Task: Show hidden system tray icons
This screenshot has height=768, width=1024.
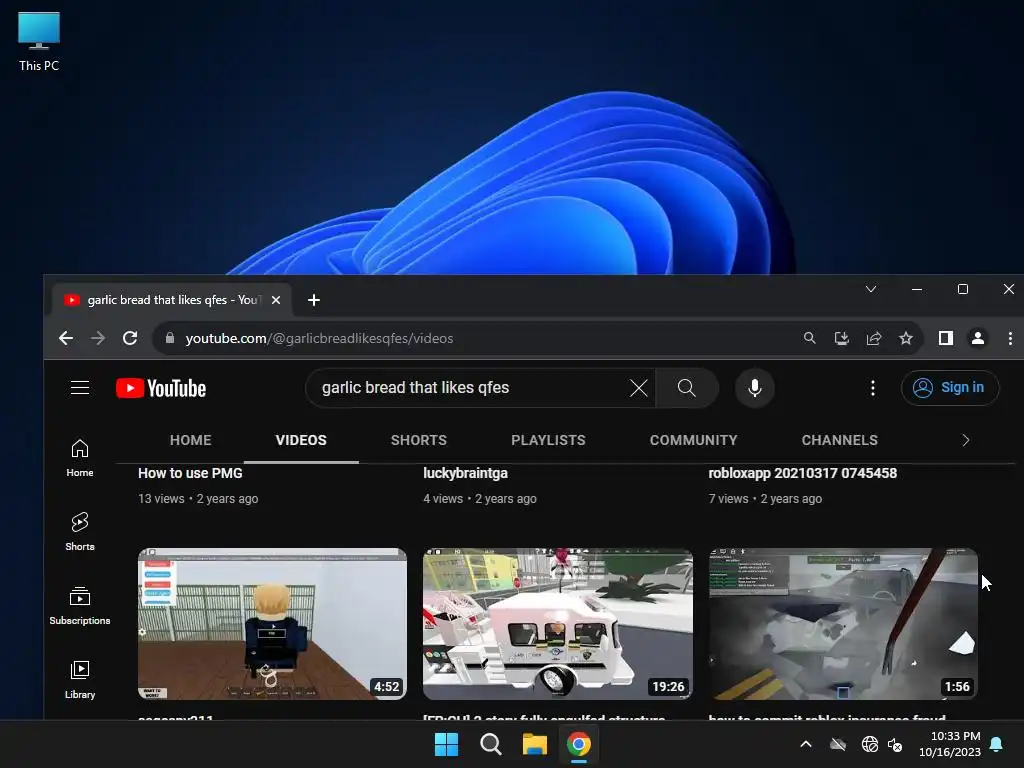Action: tap(806, 744)
